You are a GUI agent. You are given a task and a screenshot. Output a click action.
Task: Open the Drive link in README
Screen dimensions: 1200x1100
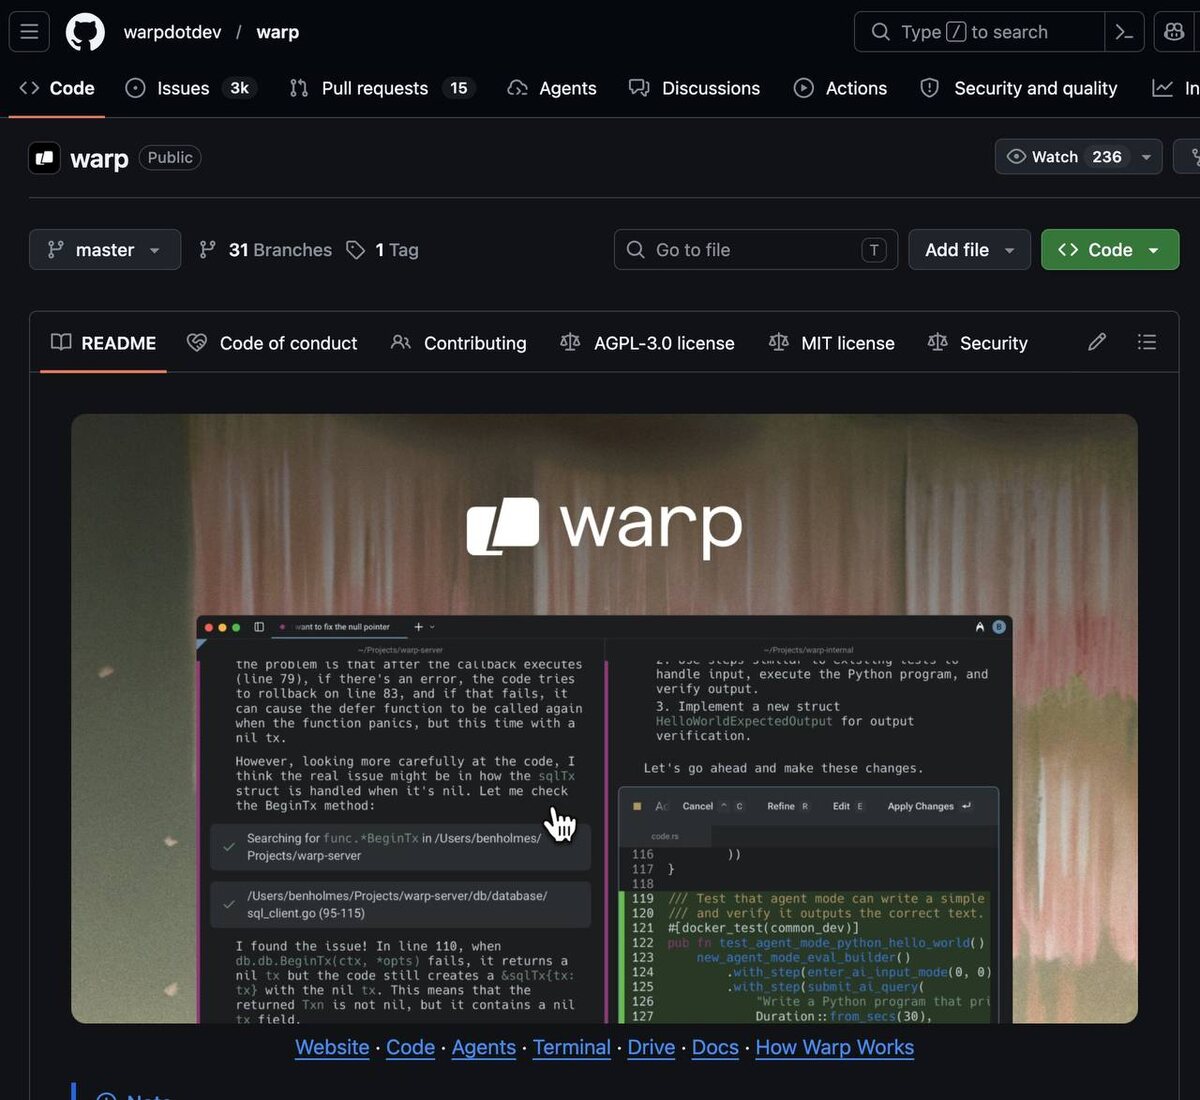(651, 1047)
